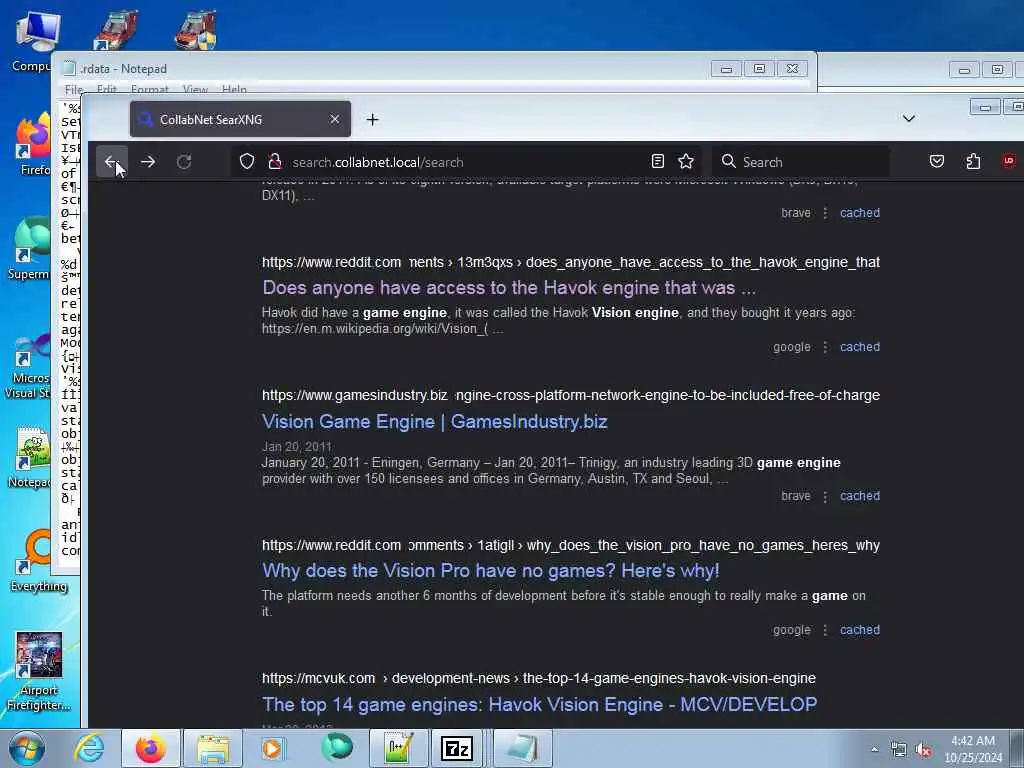This screenshot has width=1024, height=768.
Task: Open the muted volume tray icon
Action: [x=923, y=750]
